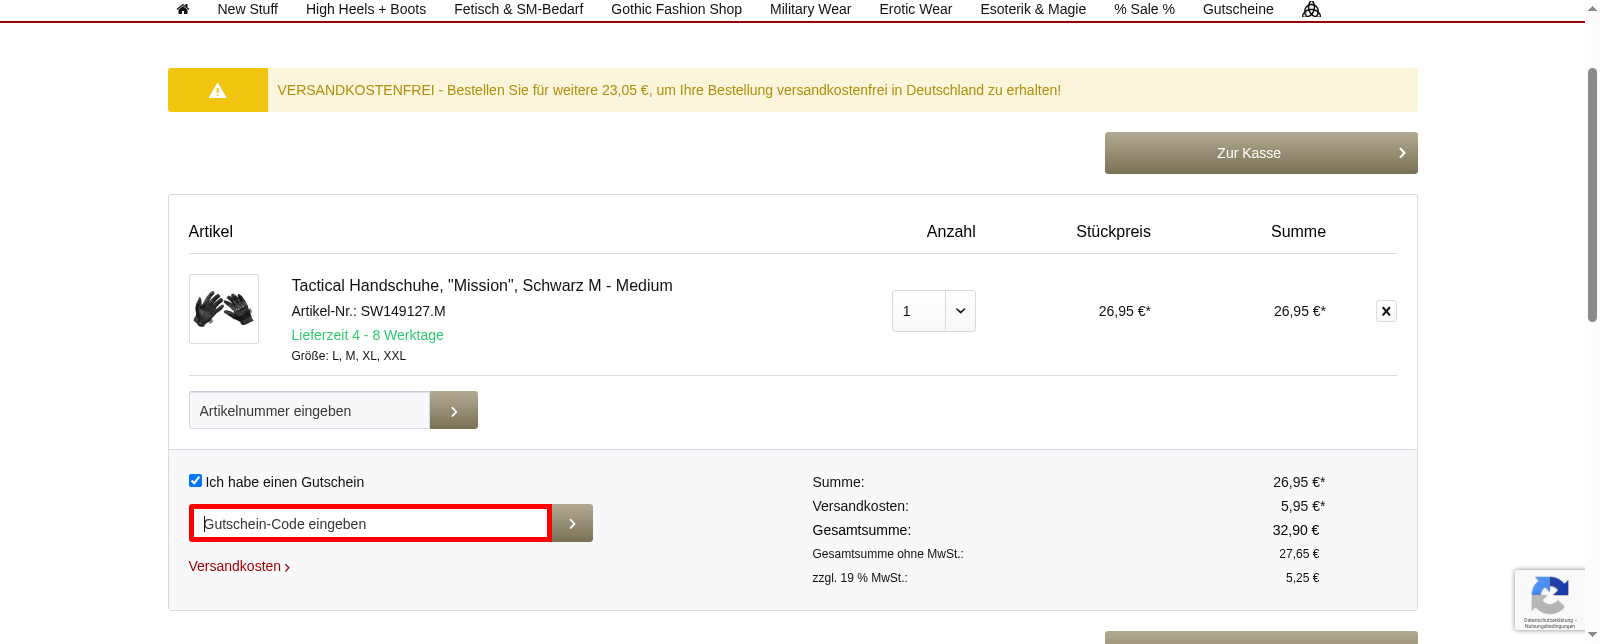The height and width of the screenshot is (644, 1600).
Task: Click the Artikelnummer eingeben input field
Action: point(309,410)
